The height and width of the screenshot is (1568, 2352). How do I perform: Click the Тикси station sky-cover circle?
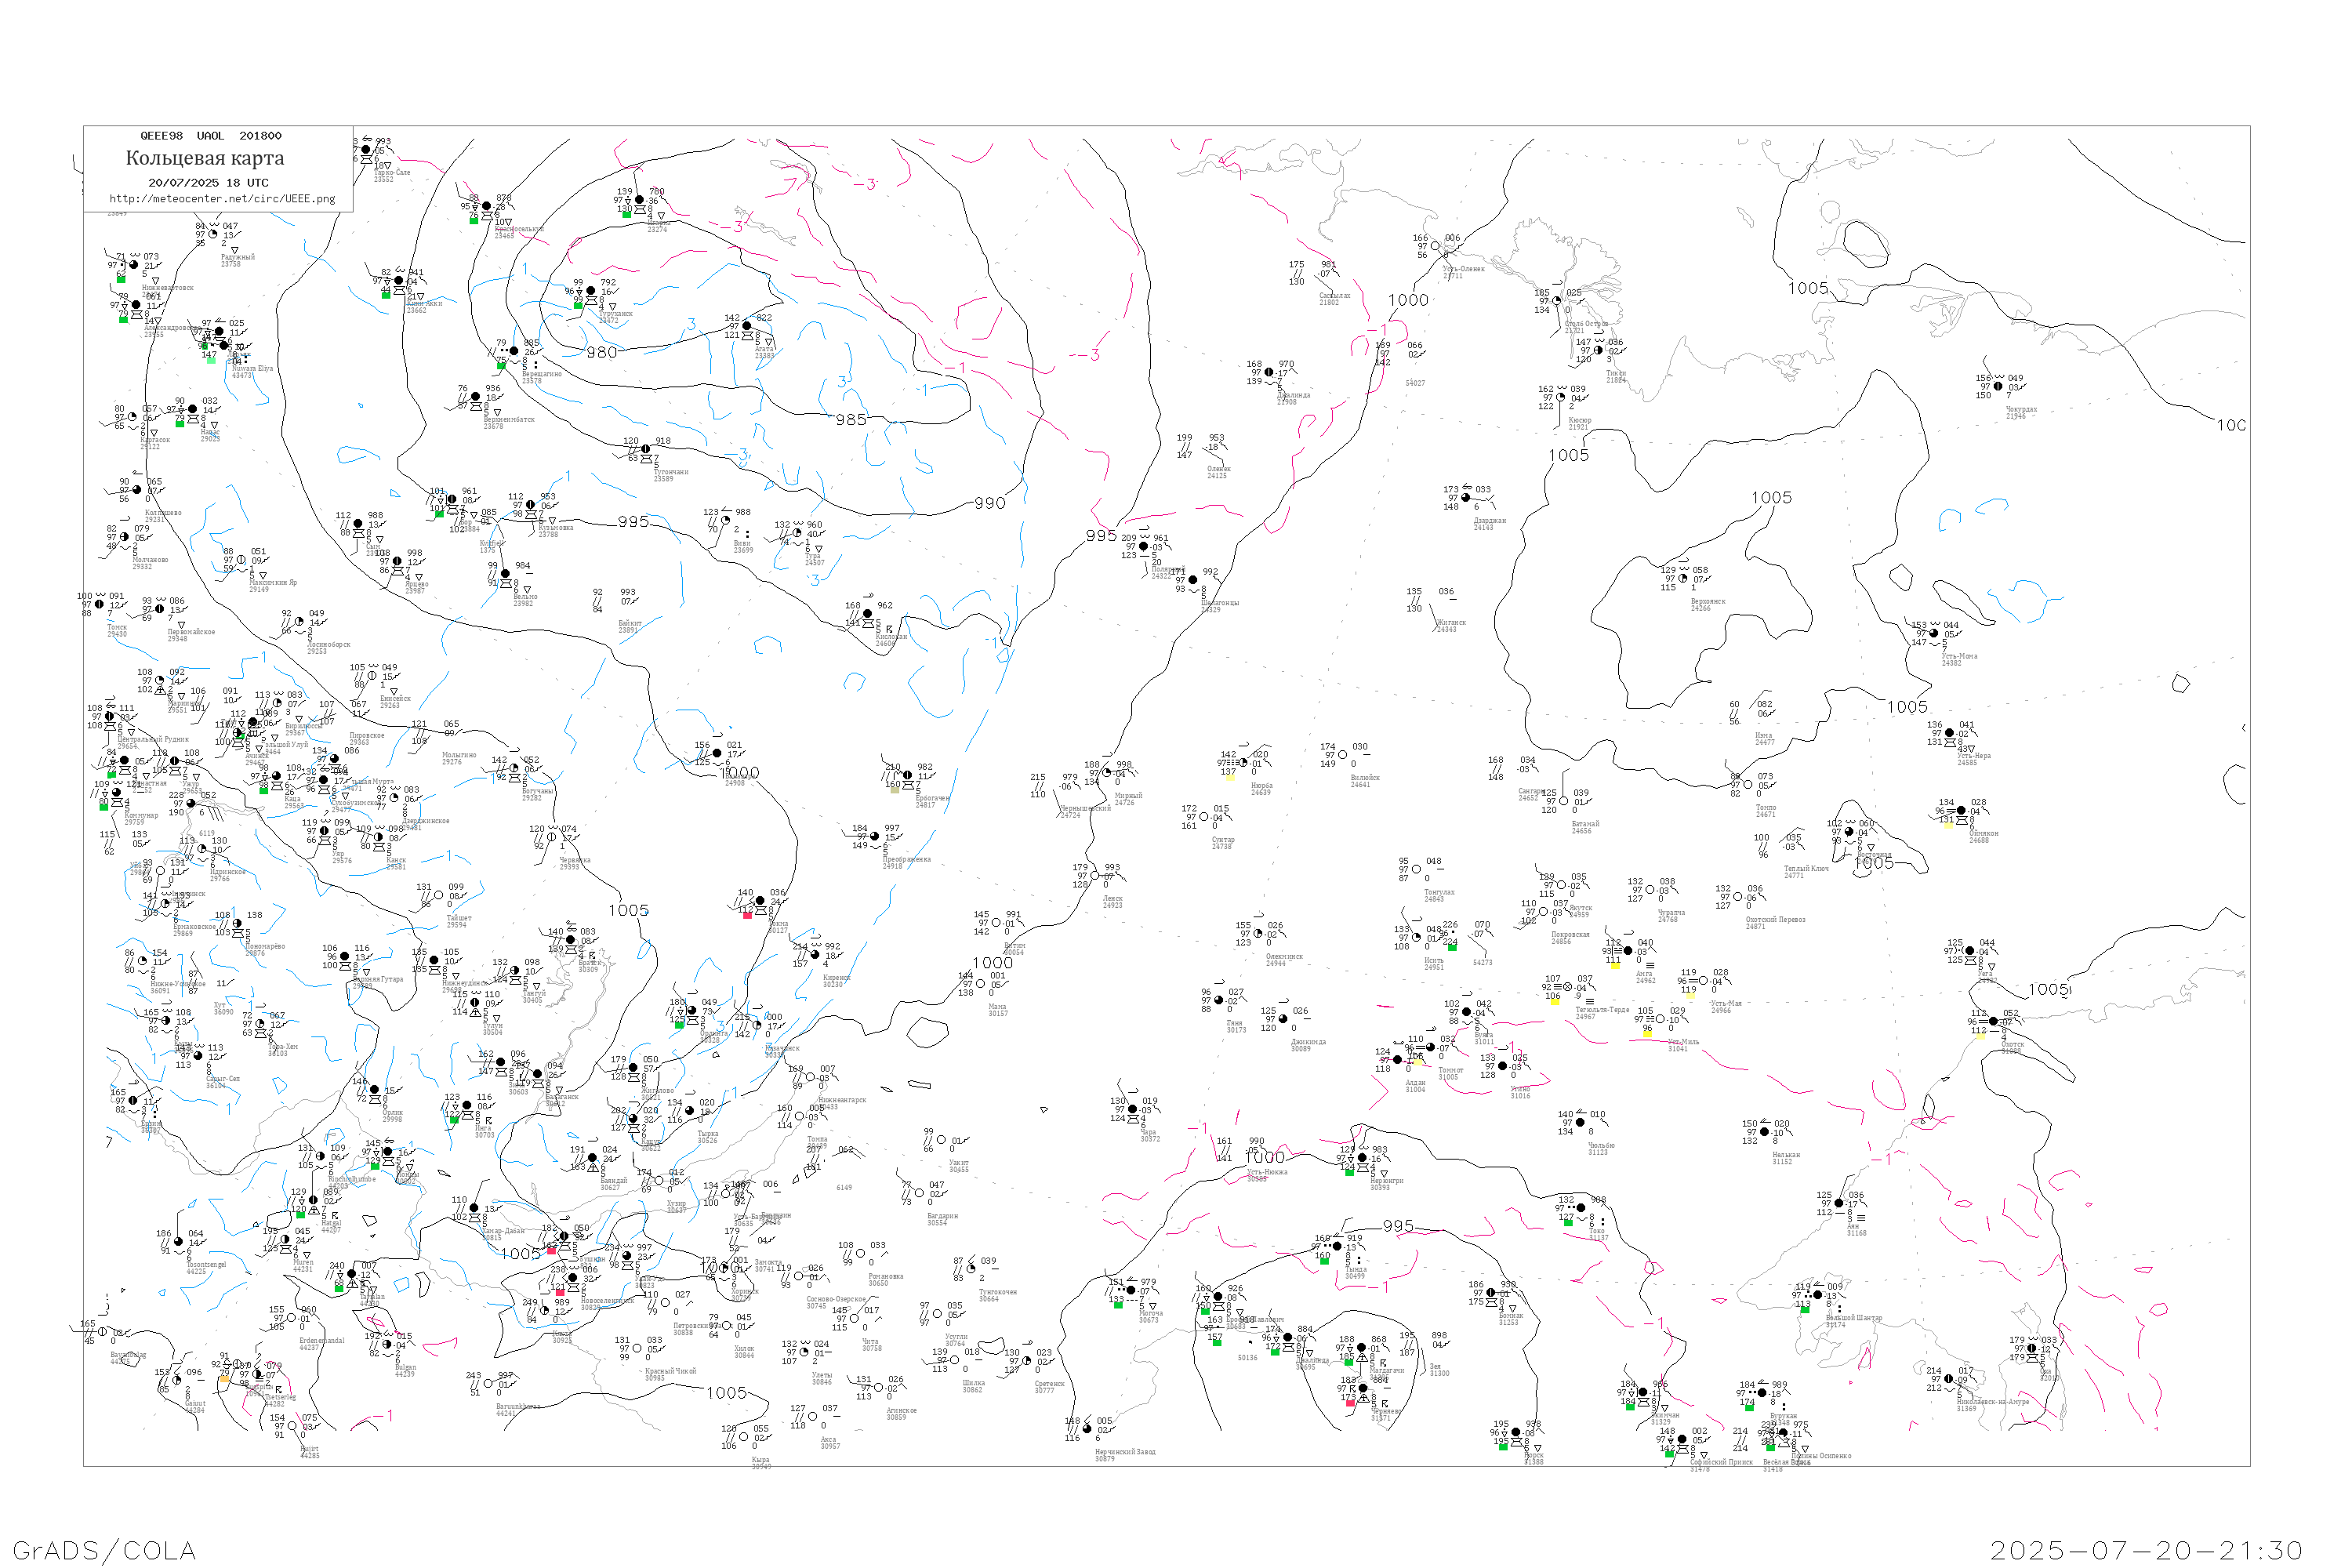tap(1598, 350)
